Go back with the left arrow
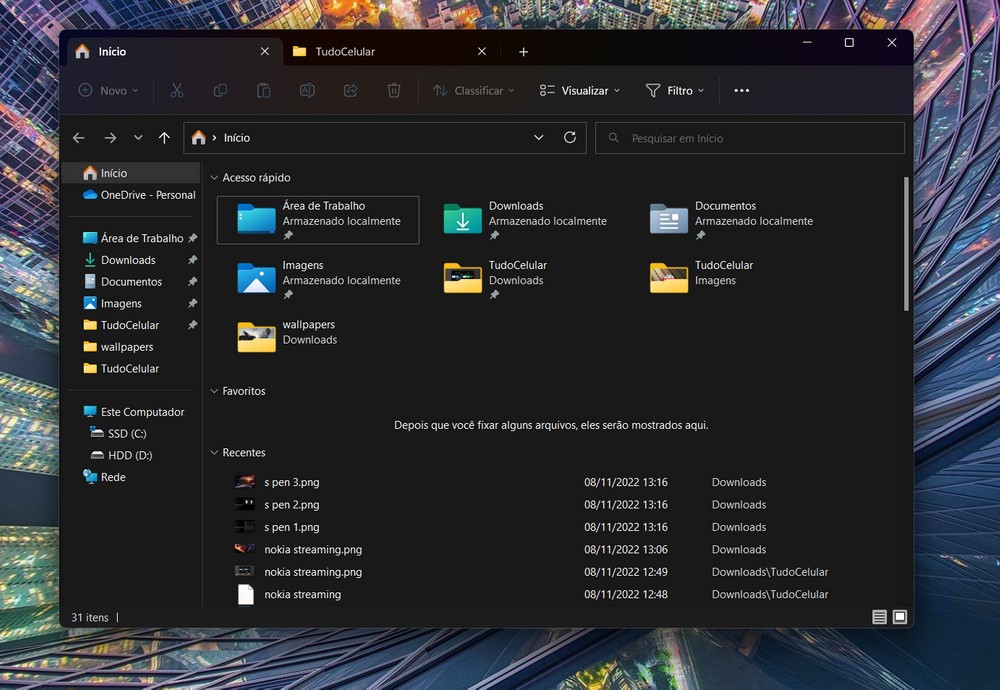 coord(78,138)
